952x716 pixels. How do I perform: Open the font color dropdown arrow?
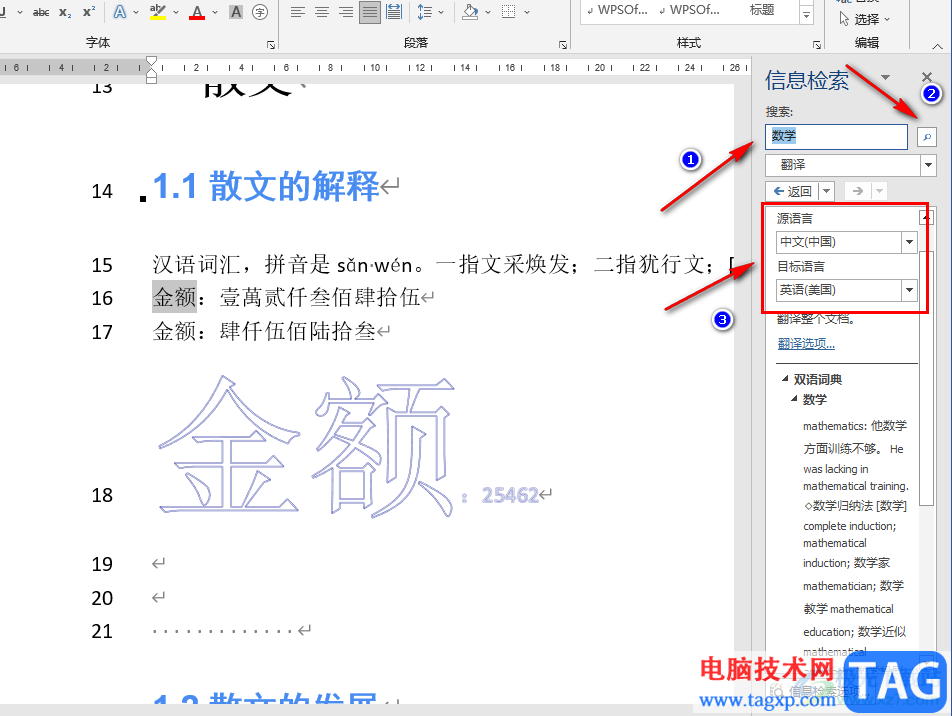point(215,12)
